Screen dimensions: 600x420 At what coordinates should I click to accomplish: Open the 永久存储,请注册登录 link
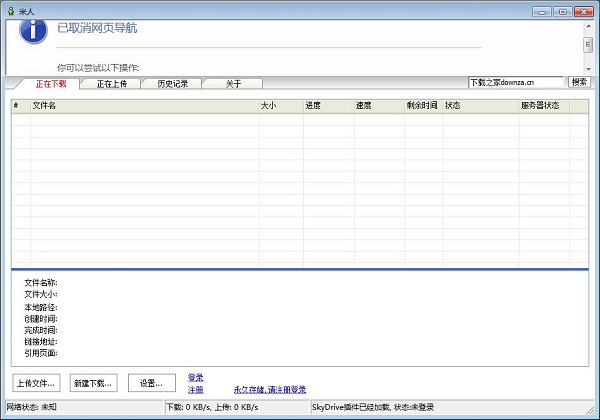pos(269,389)
